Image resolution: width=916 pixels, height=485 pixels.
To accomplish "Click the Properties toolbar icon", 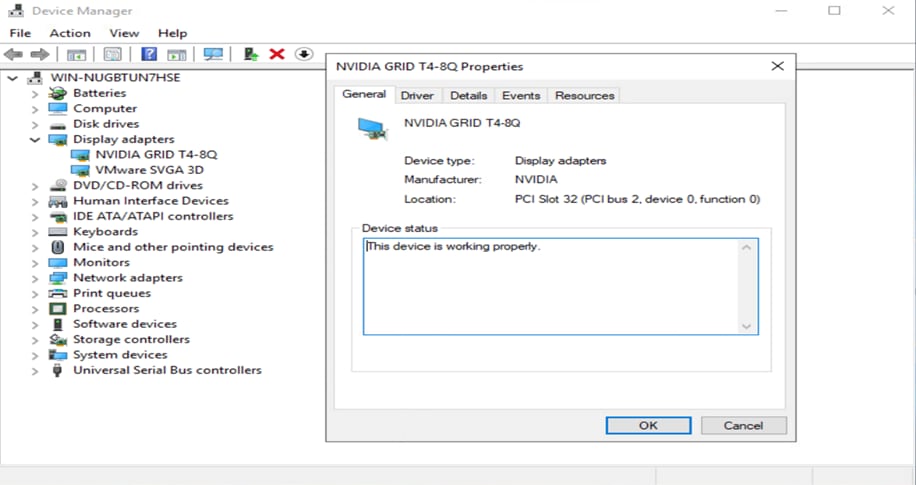I will point(112,54).
